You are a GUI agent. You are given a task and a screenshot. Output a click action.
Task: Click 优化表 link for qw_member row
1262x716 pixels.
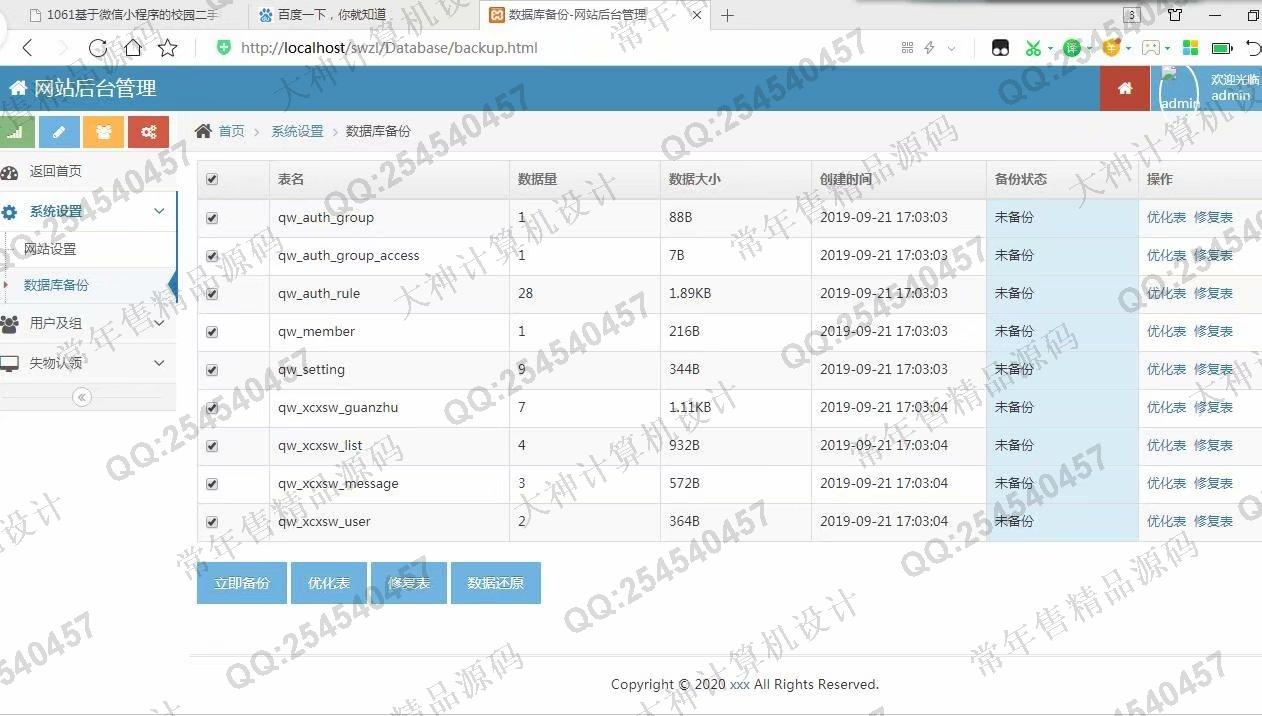click(x=1166, y=332)
